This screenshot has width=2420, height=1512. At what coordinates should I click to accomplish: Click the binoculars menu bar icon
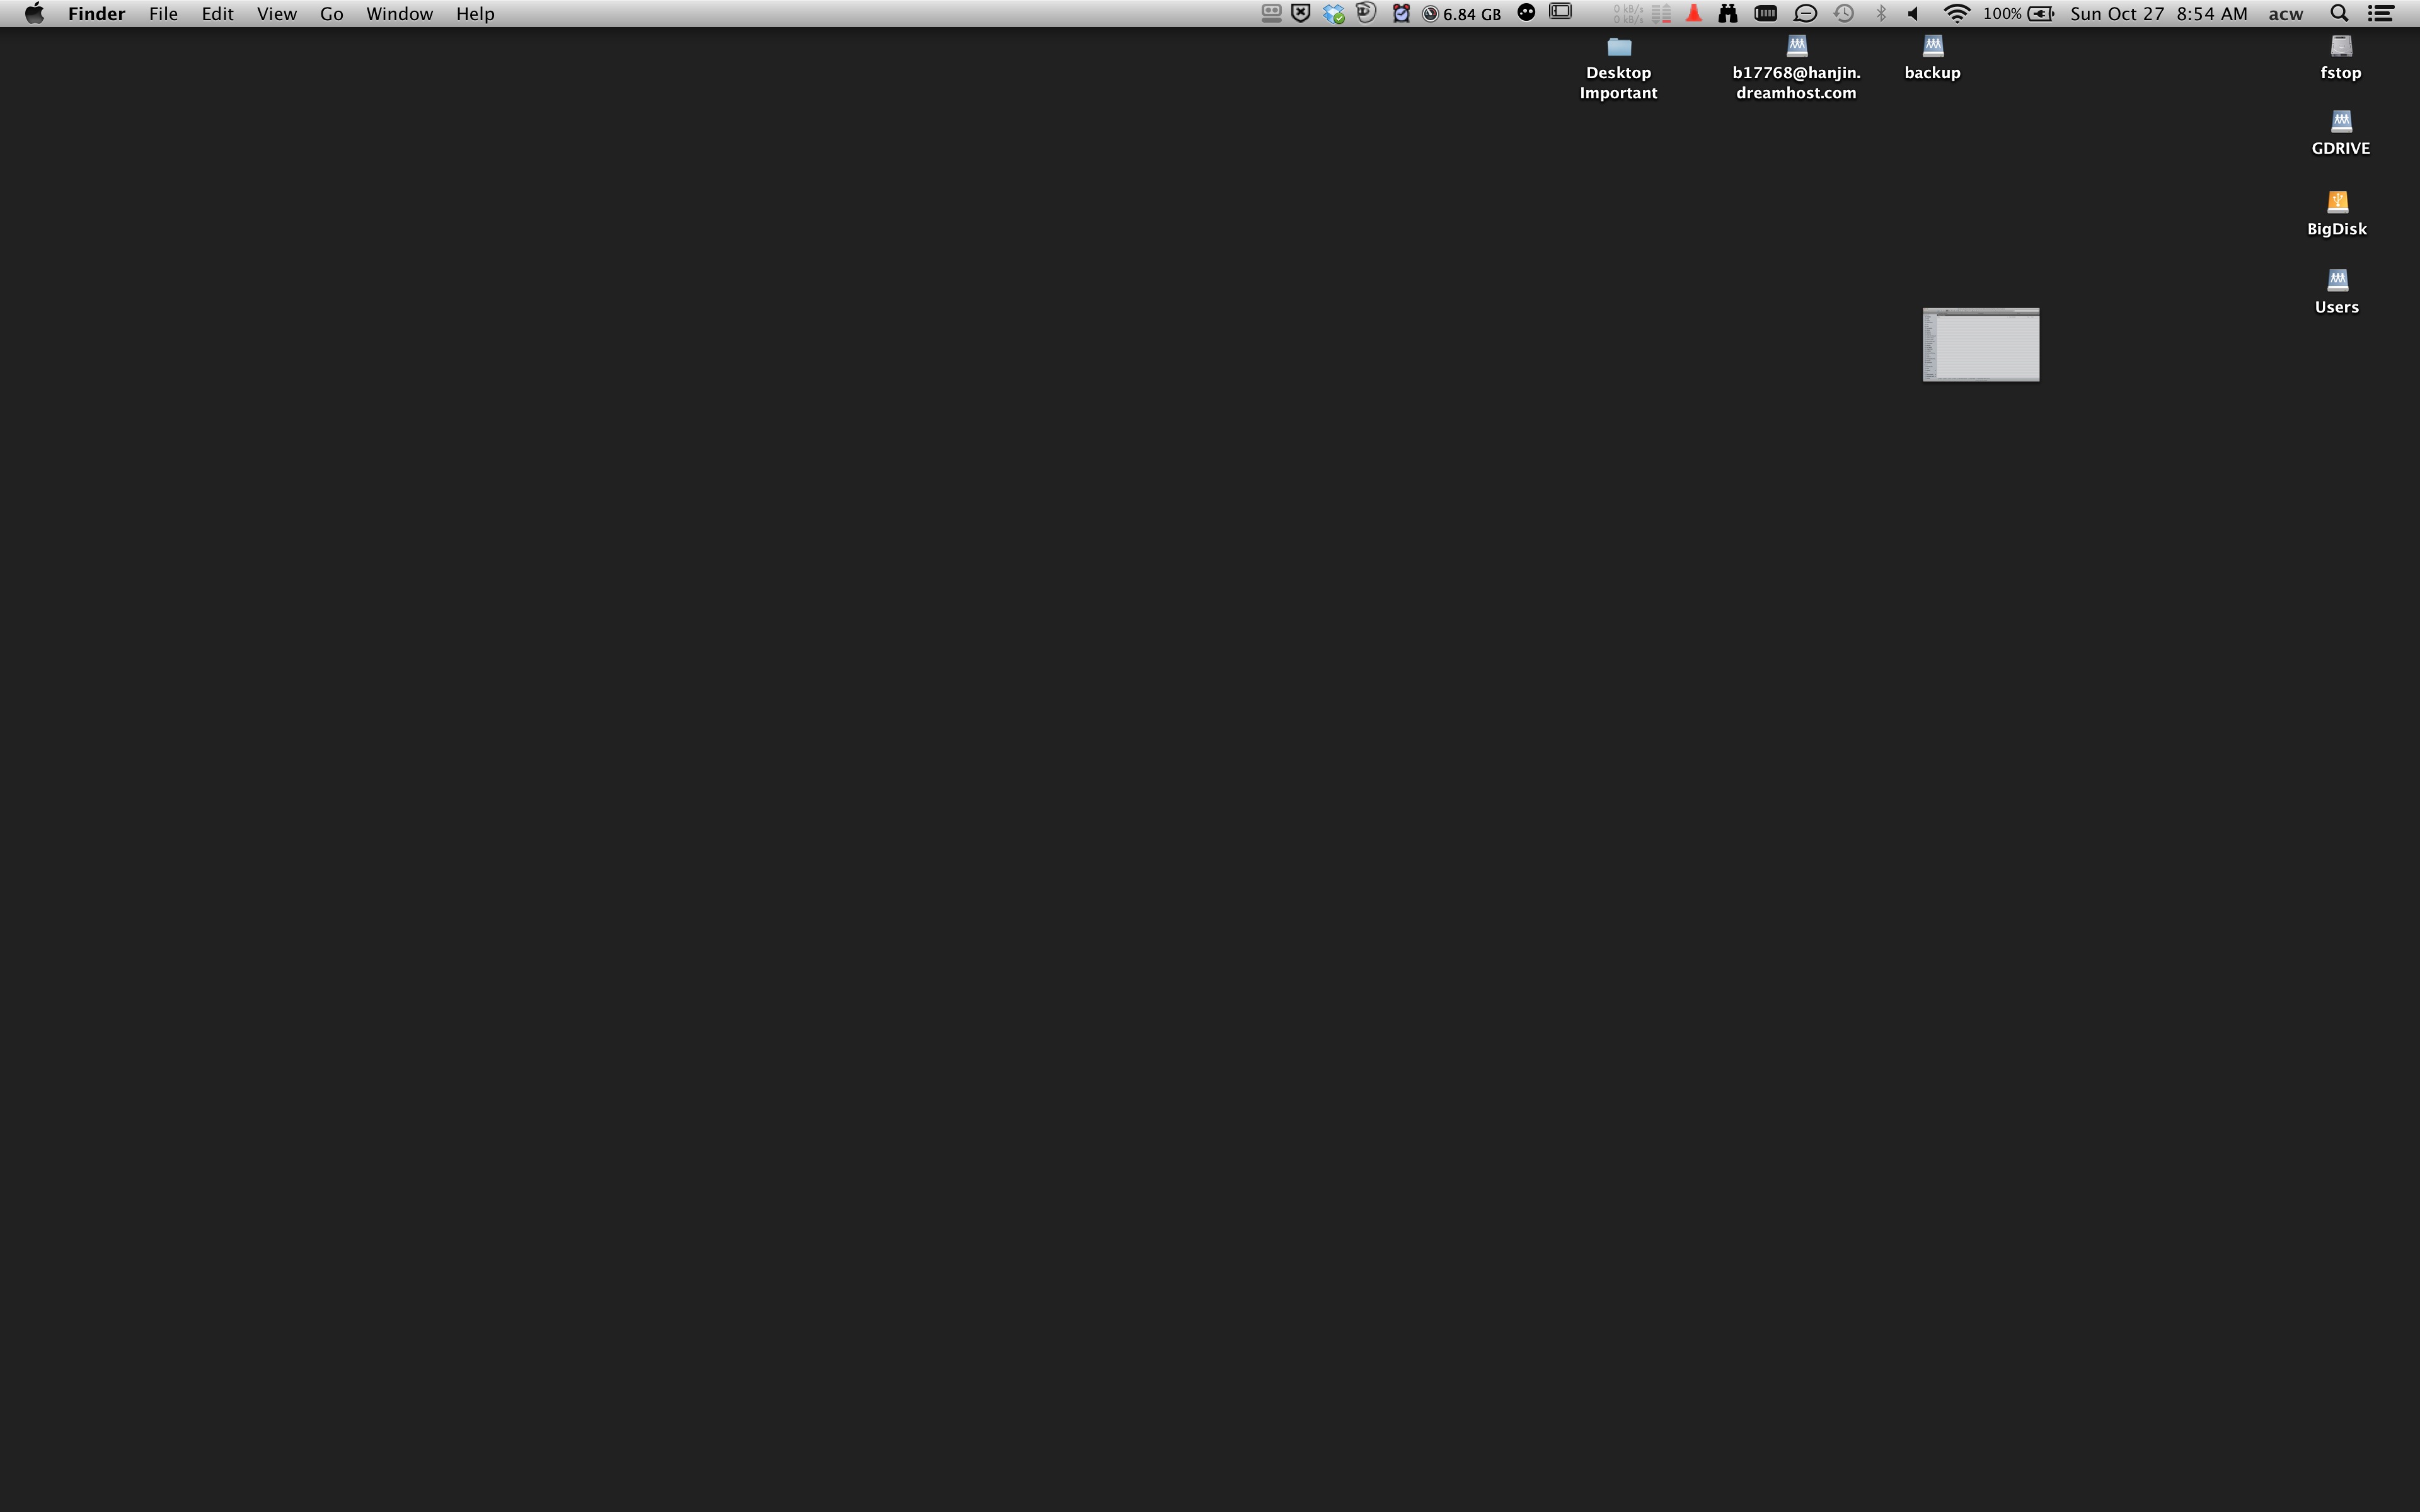1727,13
